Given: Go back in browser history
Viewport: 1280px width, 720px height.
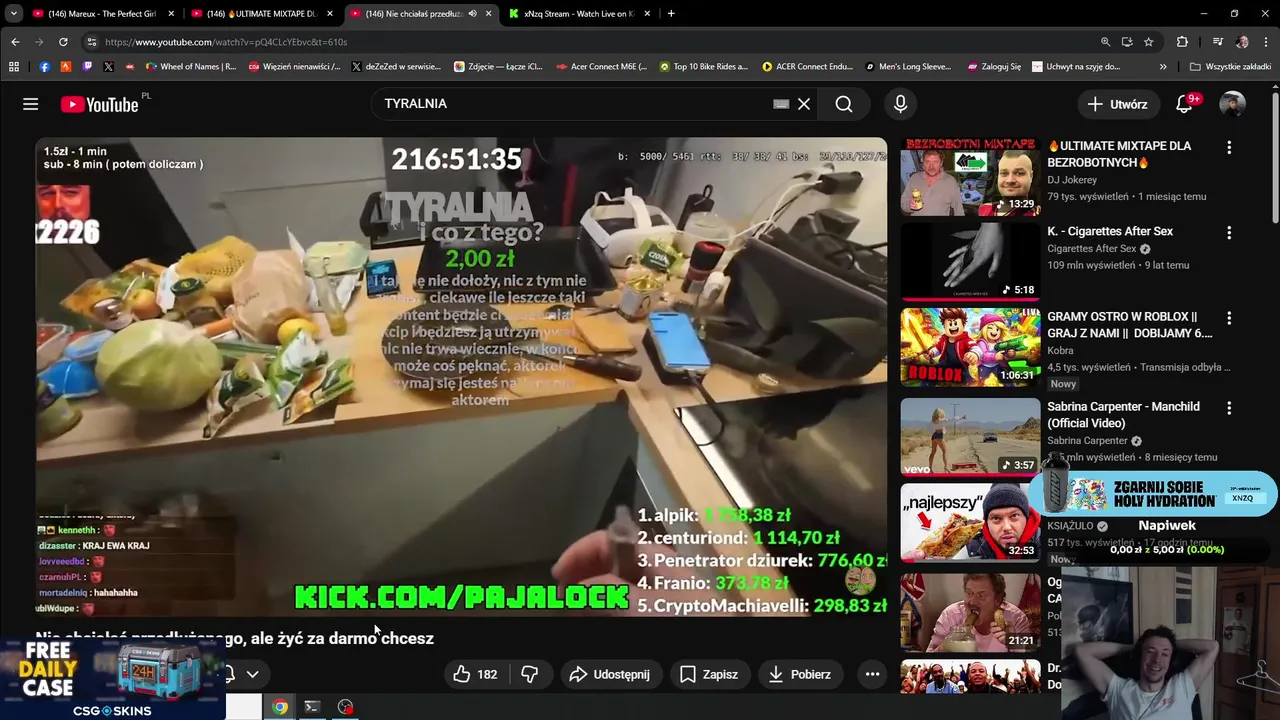Looking at the screenshot, I should (x=15, y=42).
